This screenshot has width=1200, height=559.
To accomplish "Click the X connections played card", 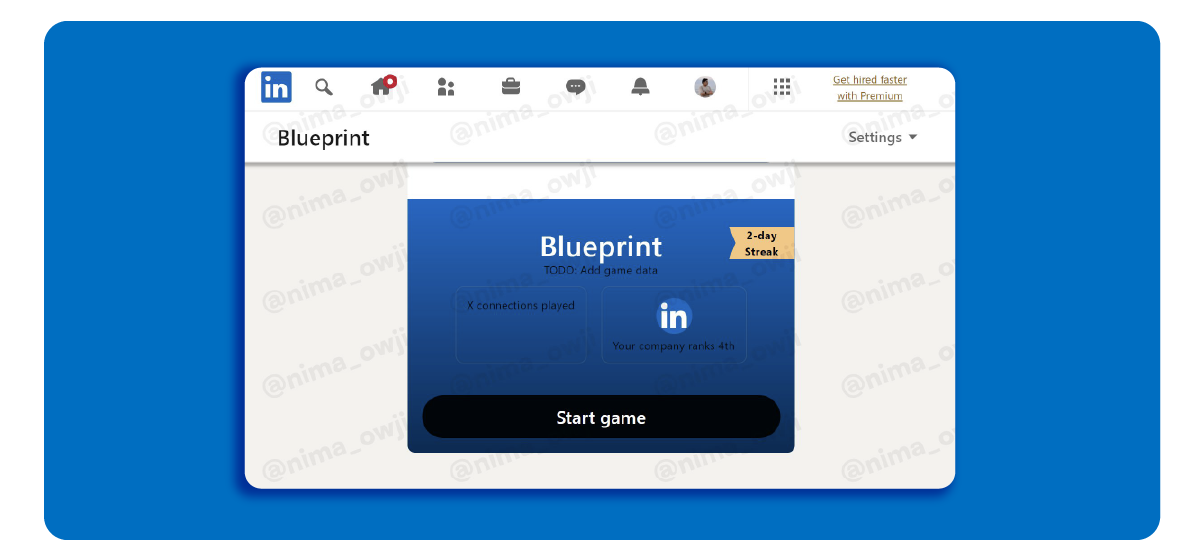I will click(521, 325).
